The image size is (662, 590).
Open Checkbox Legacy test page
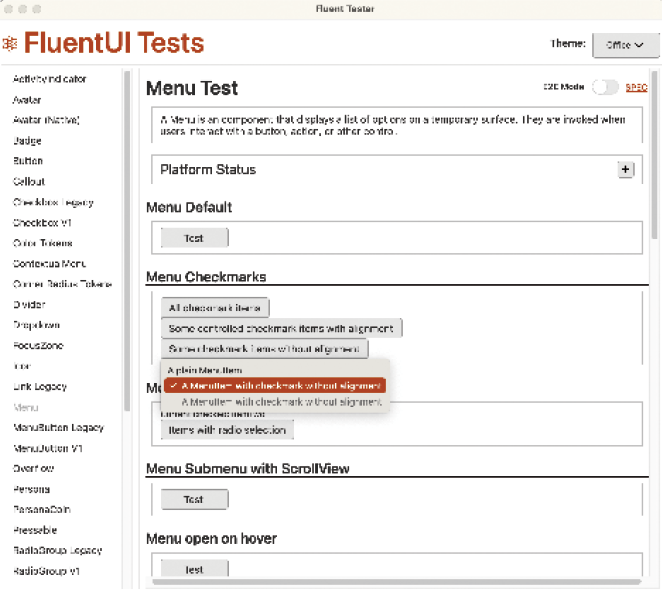pos(53,202)
